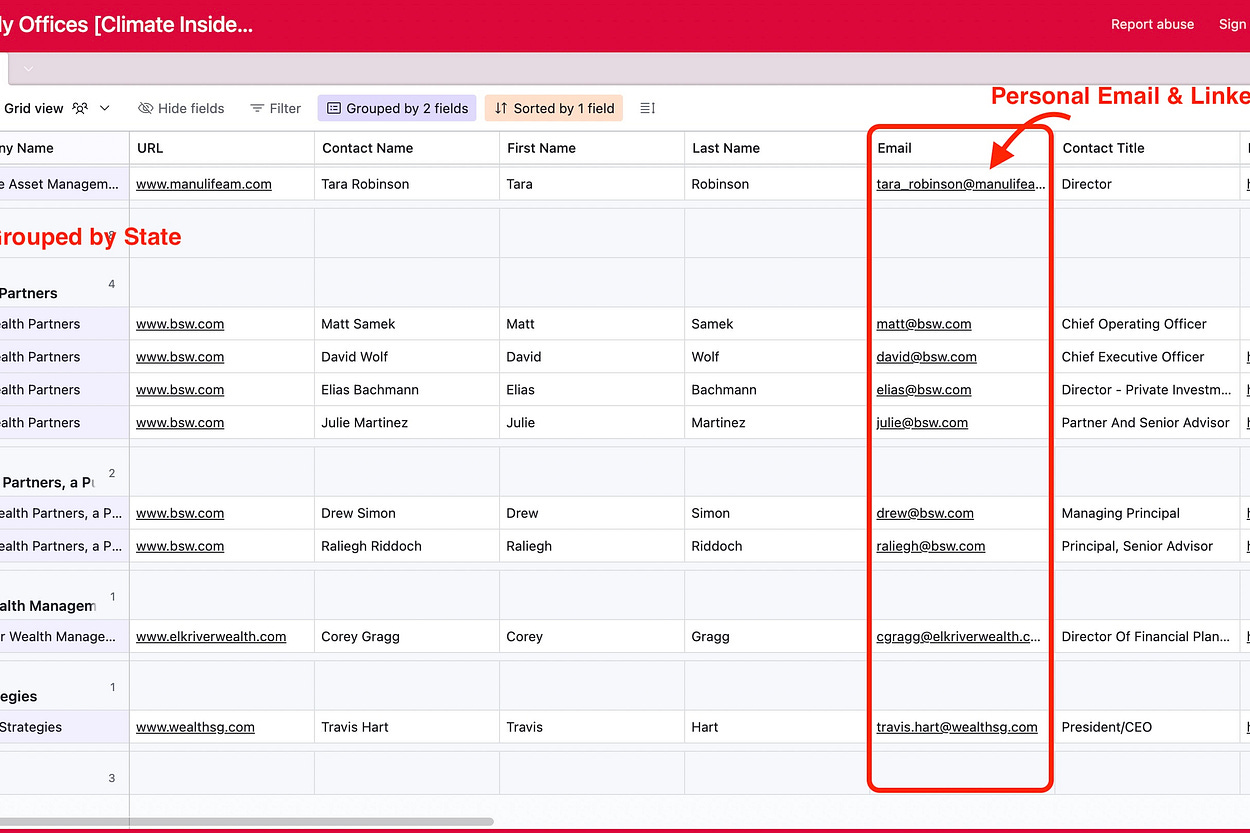Click the raliegh@bsw.com email link

click(x=931, y=546)
